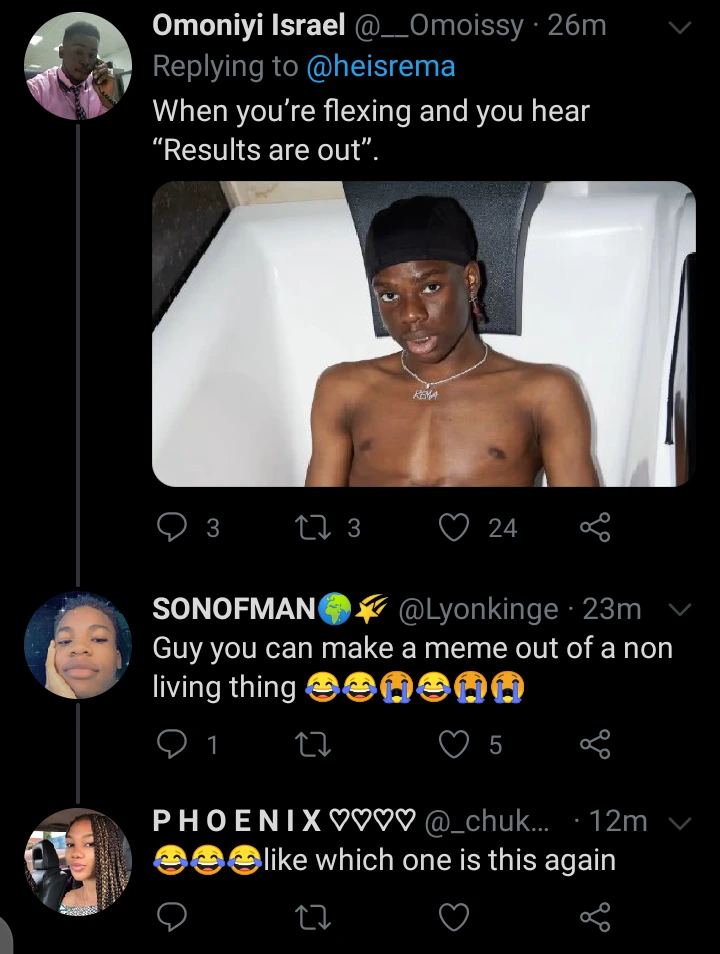This screenshot has height=954, width=720.
Task: Share Omoniyi Israel's tweet
Action: pos(595,527)
